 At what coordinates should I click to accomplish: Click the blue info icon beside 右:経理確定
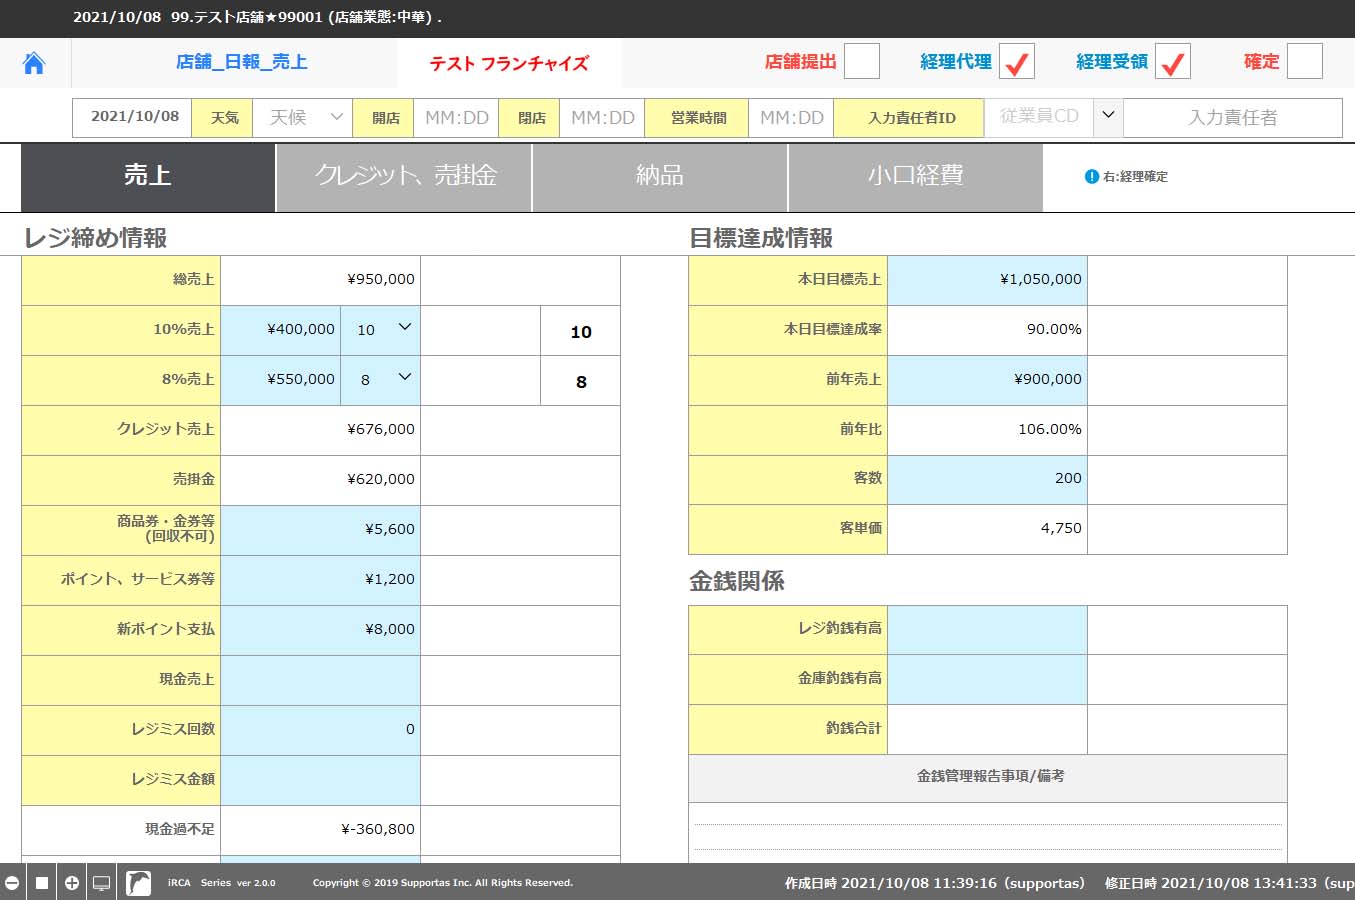pos(1092,177)
